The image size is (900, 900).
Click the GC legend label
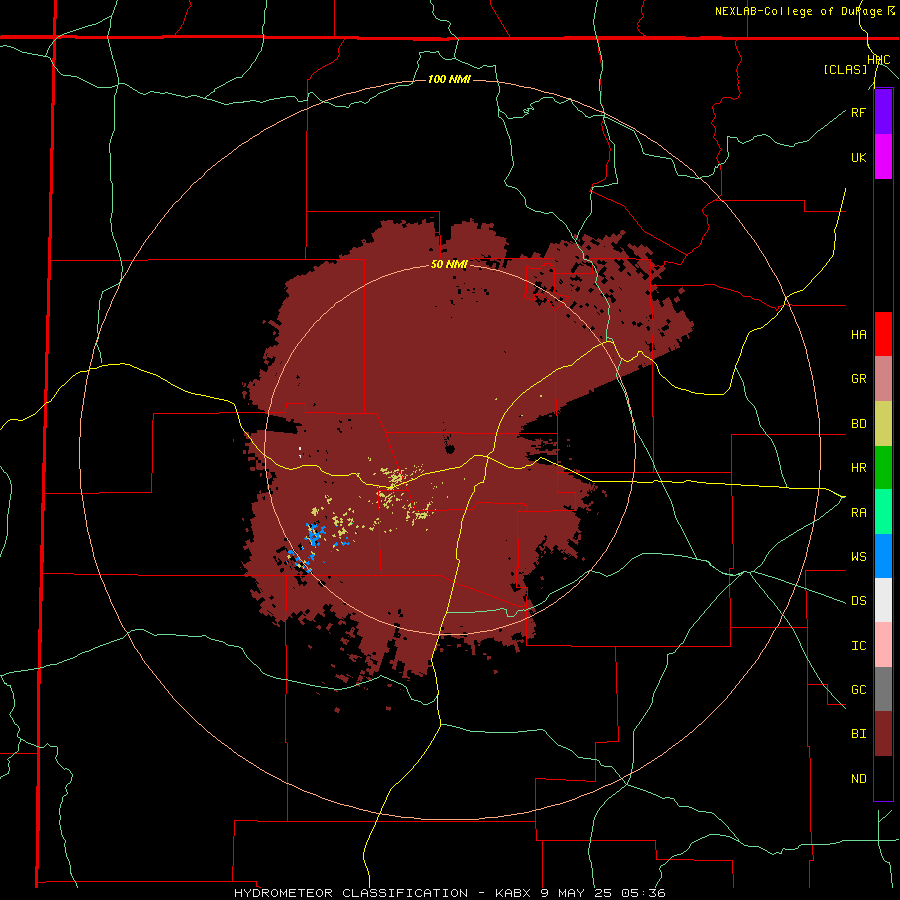[858, 690]
